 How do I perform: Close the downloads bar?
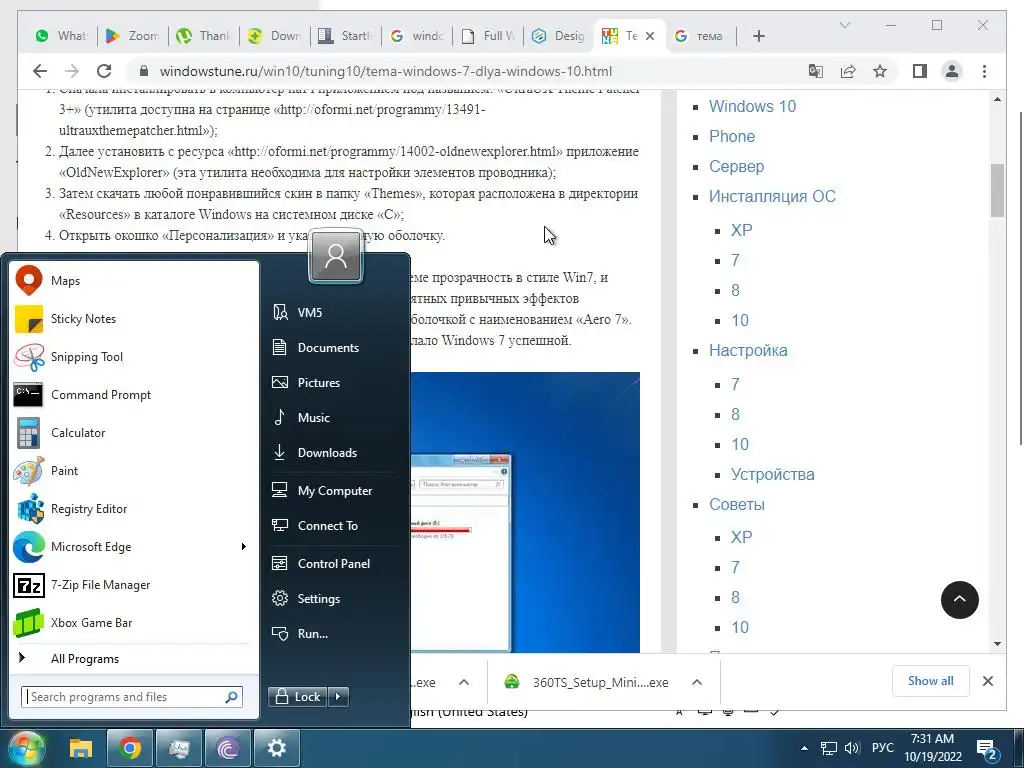987,681
